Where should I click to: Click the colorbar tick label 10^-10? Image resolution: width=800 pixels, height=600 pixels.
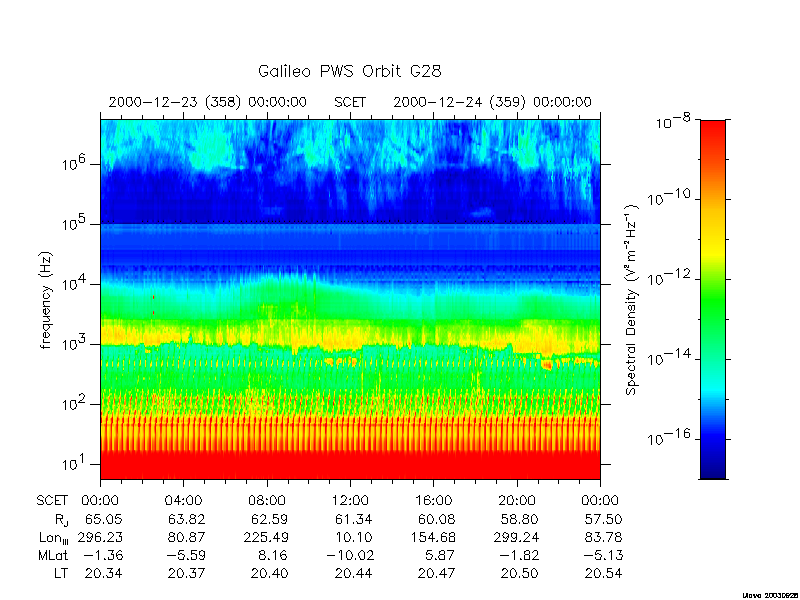[x=668, y=196]
